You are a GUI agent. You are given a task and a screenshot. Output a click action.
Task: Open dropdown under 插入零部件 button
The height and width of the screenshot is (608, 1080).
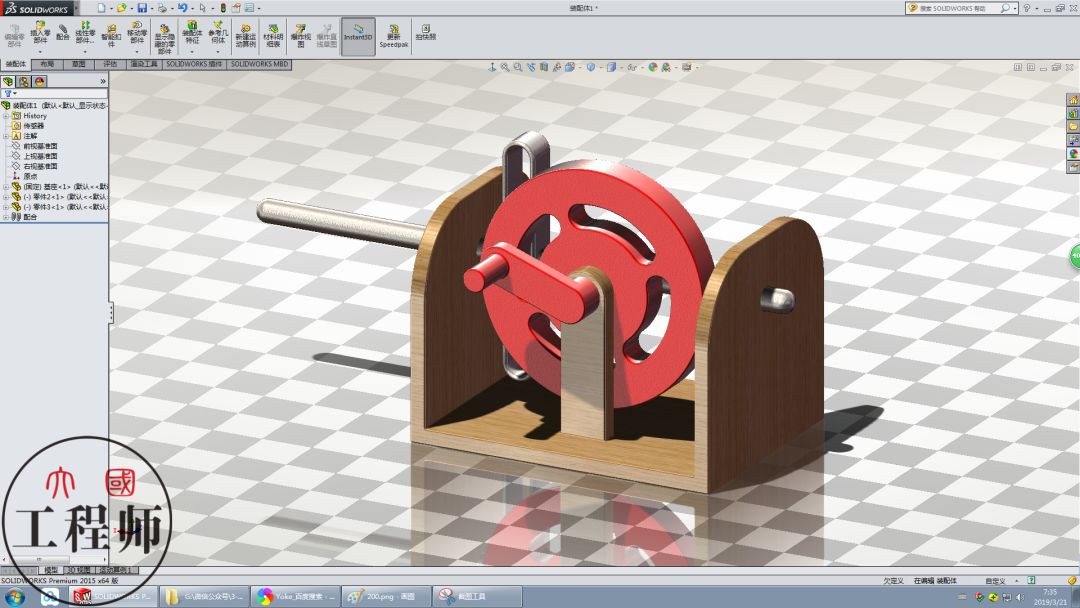click(x=40, y=52)
